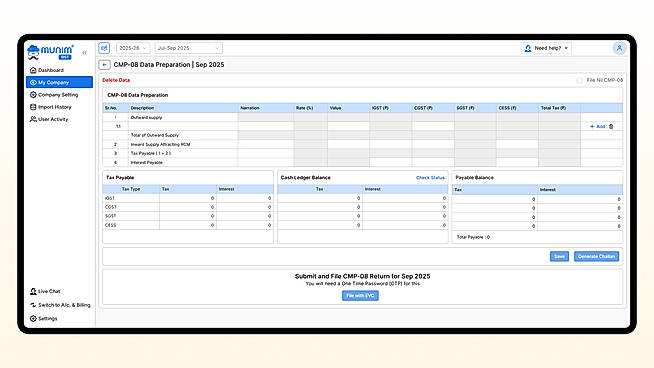Open Live Chat from sidebar
This screenshot has height=368, width=654.
click(x=49, y=291)
